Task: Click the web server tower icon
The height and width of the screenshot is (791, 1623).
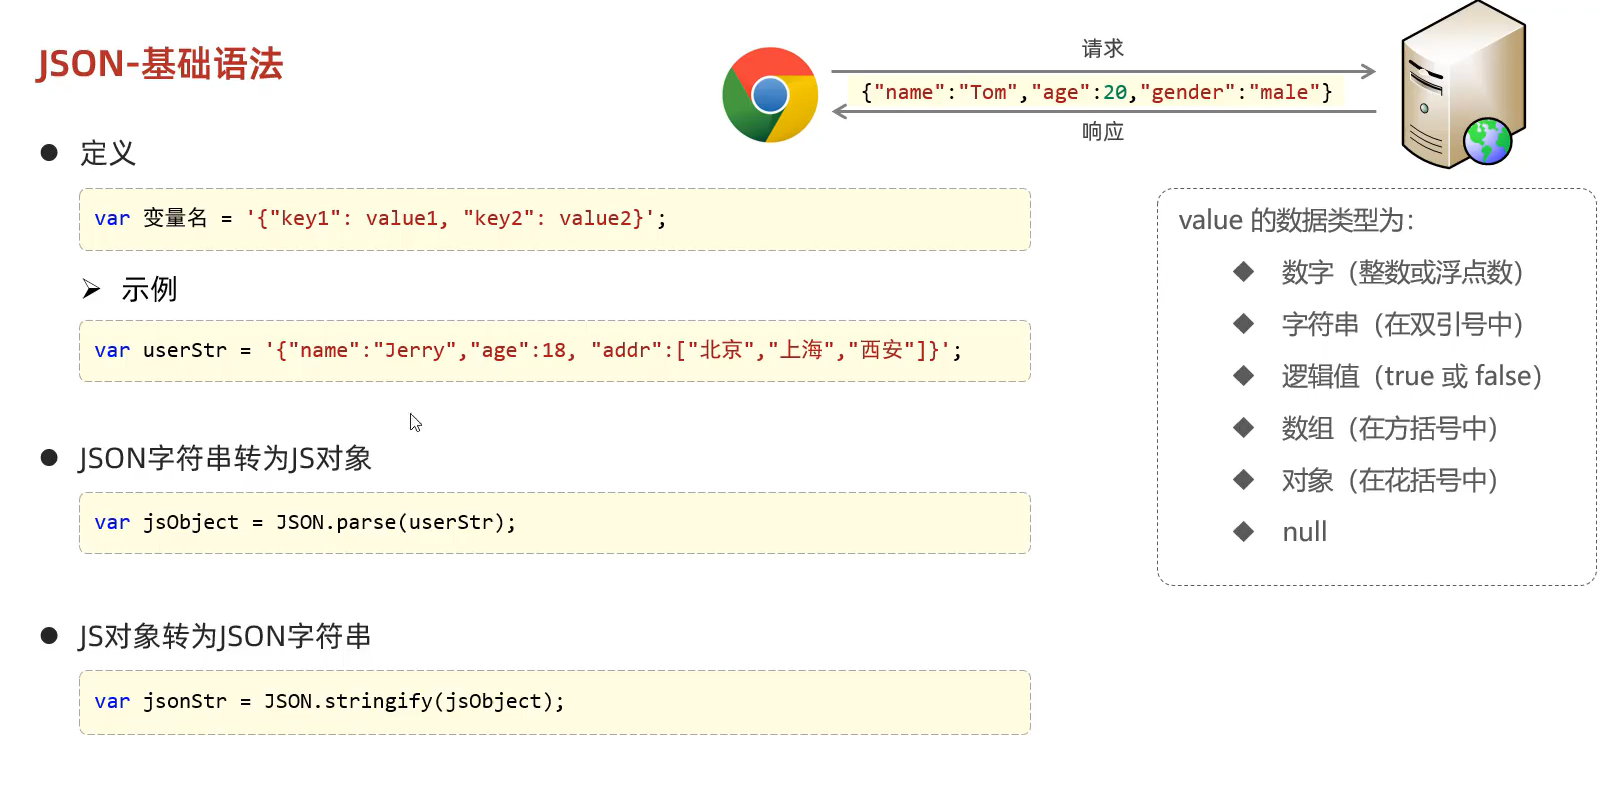Action: (x=1463, y=85)
